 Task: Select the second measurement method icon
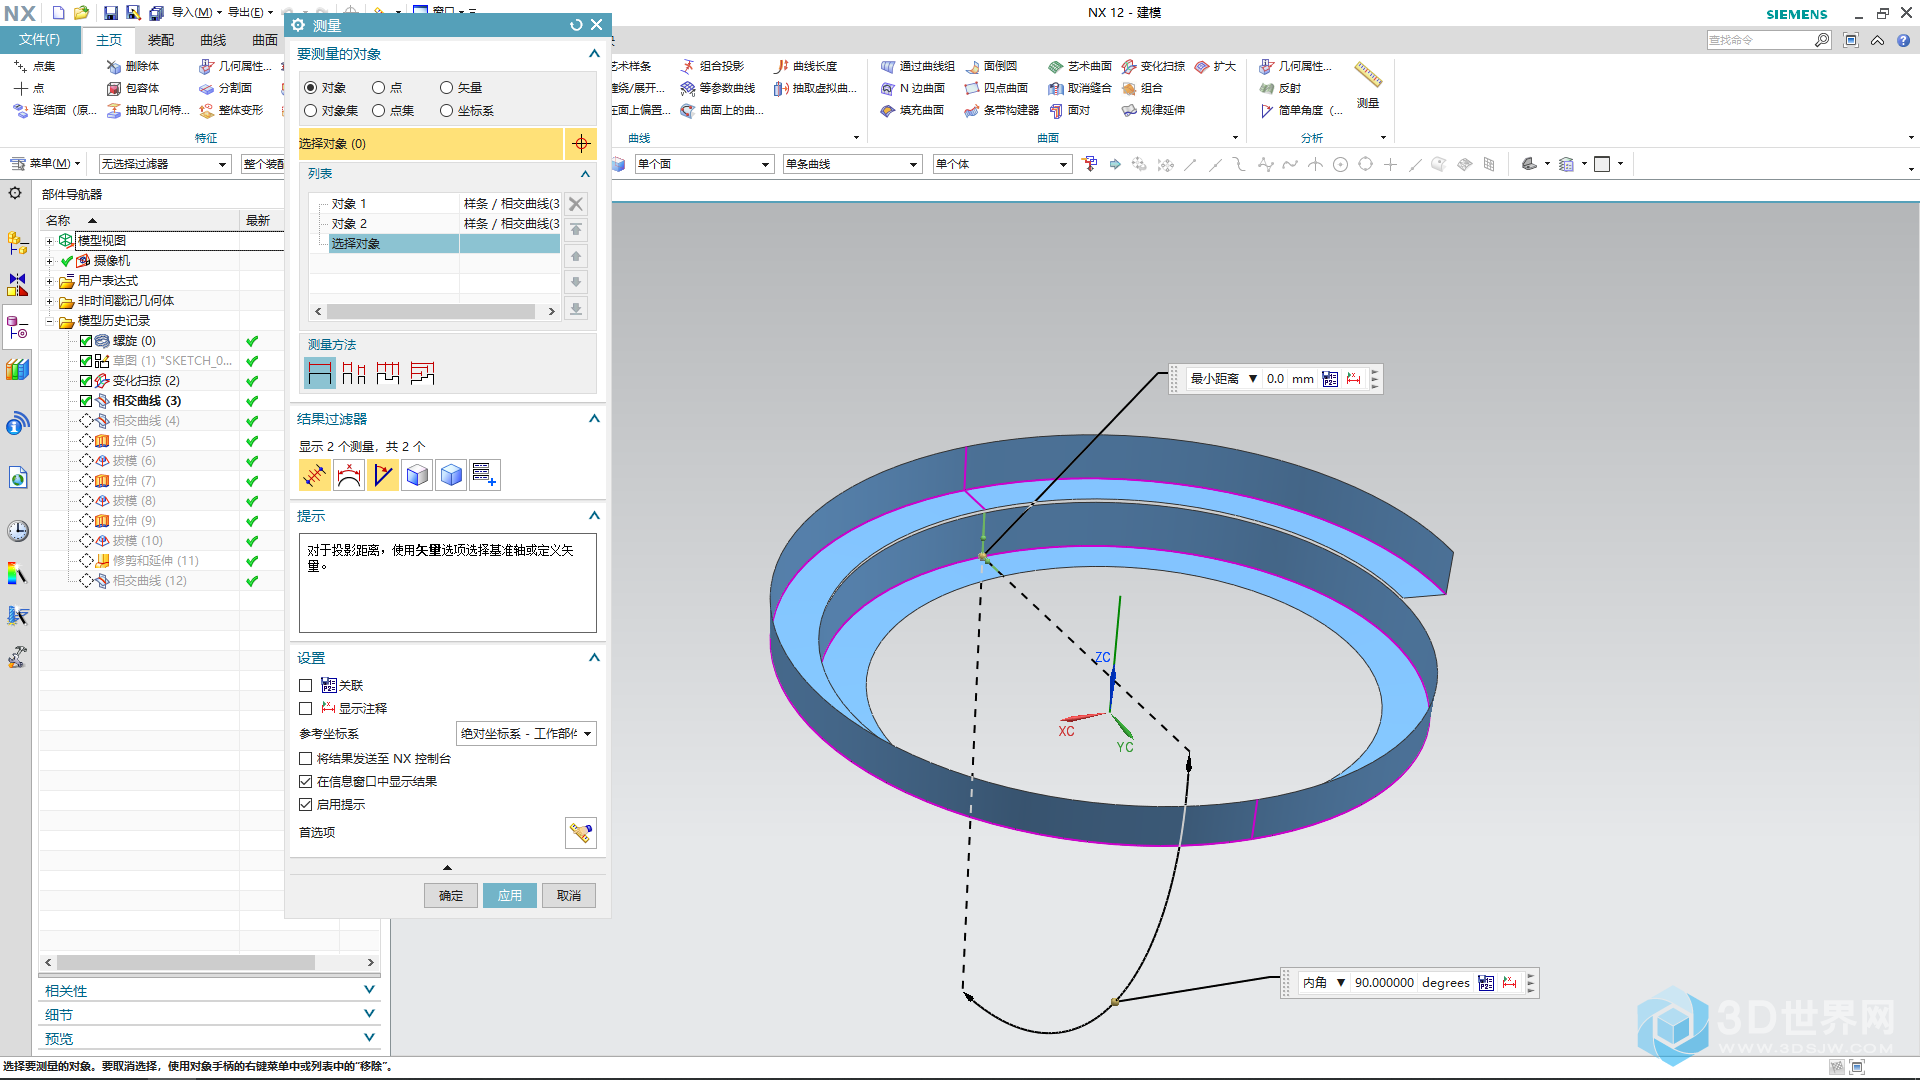[x=354, y=373]
